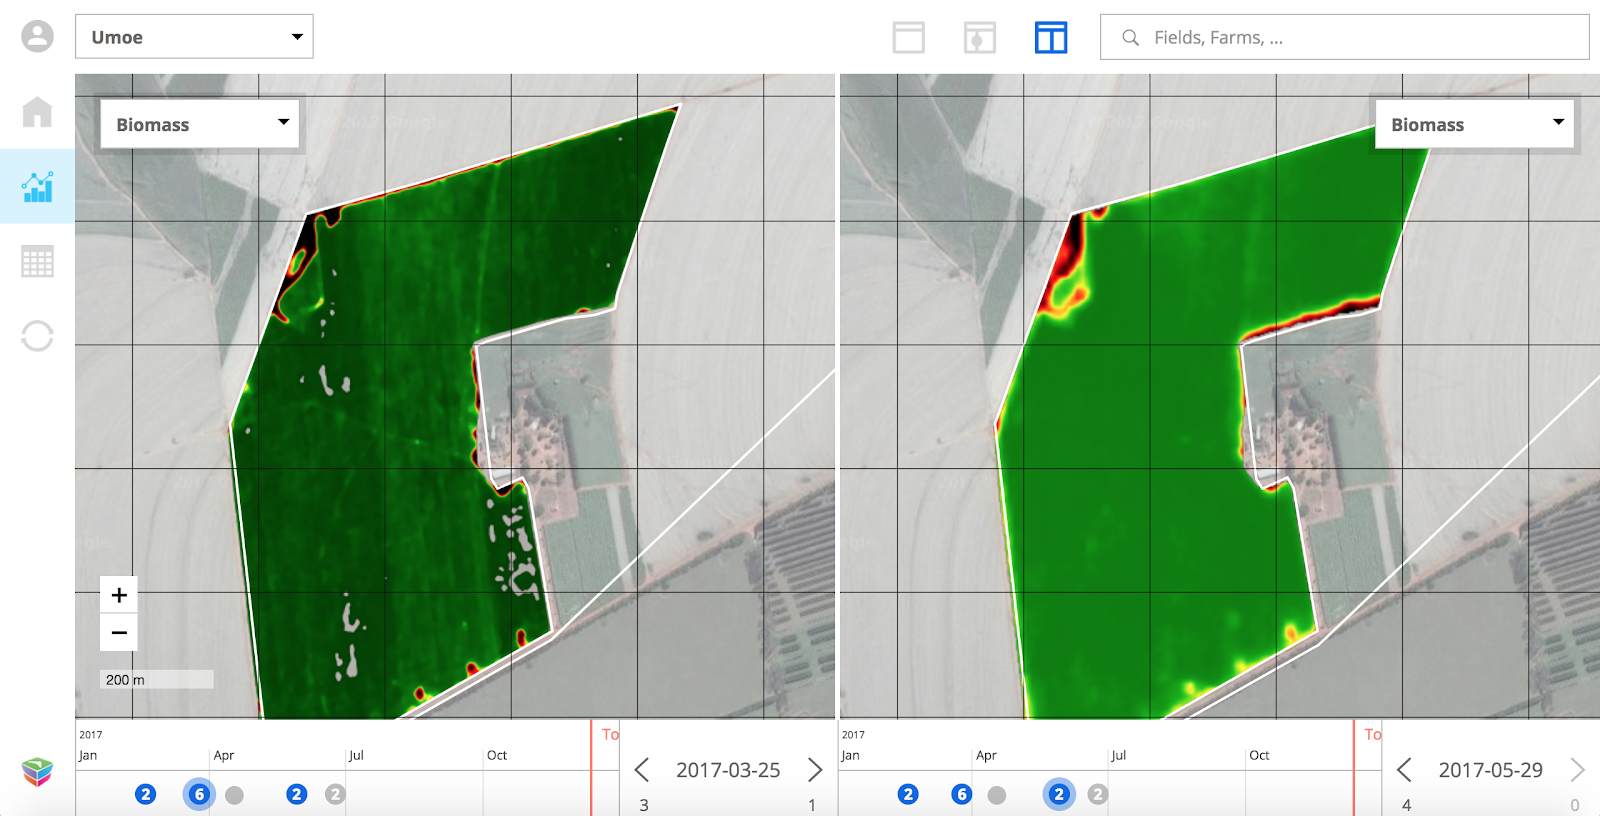
Task: Expand left map Biomass layer dropdown
Action: 200,125
